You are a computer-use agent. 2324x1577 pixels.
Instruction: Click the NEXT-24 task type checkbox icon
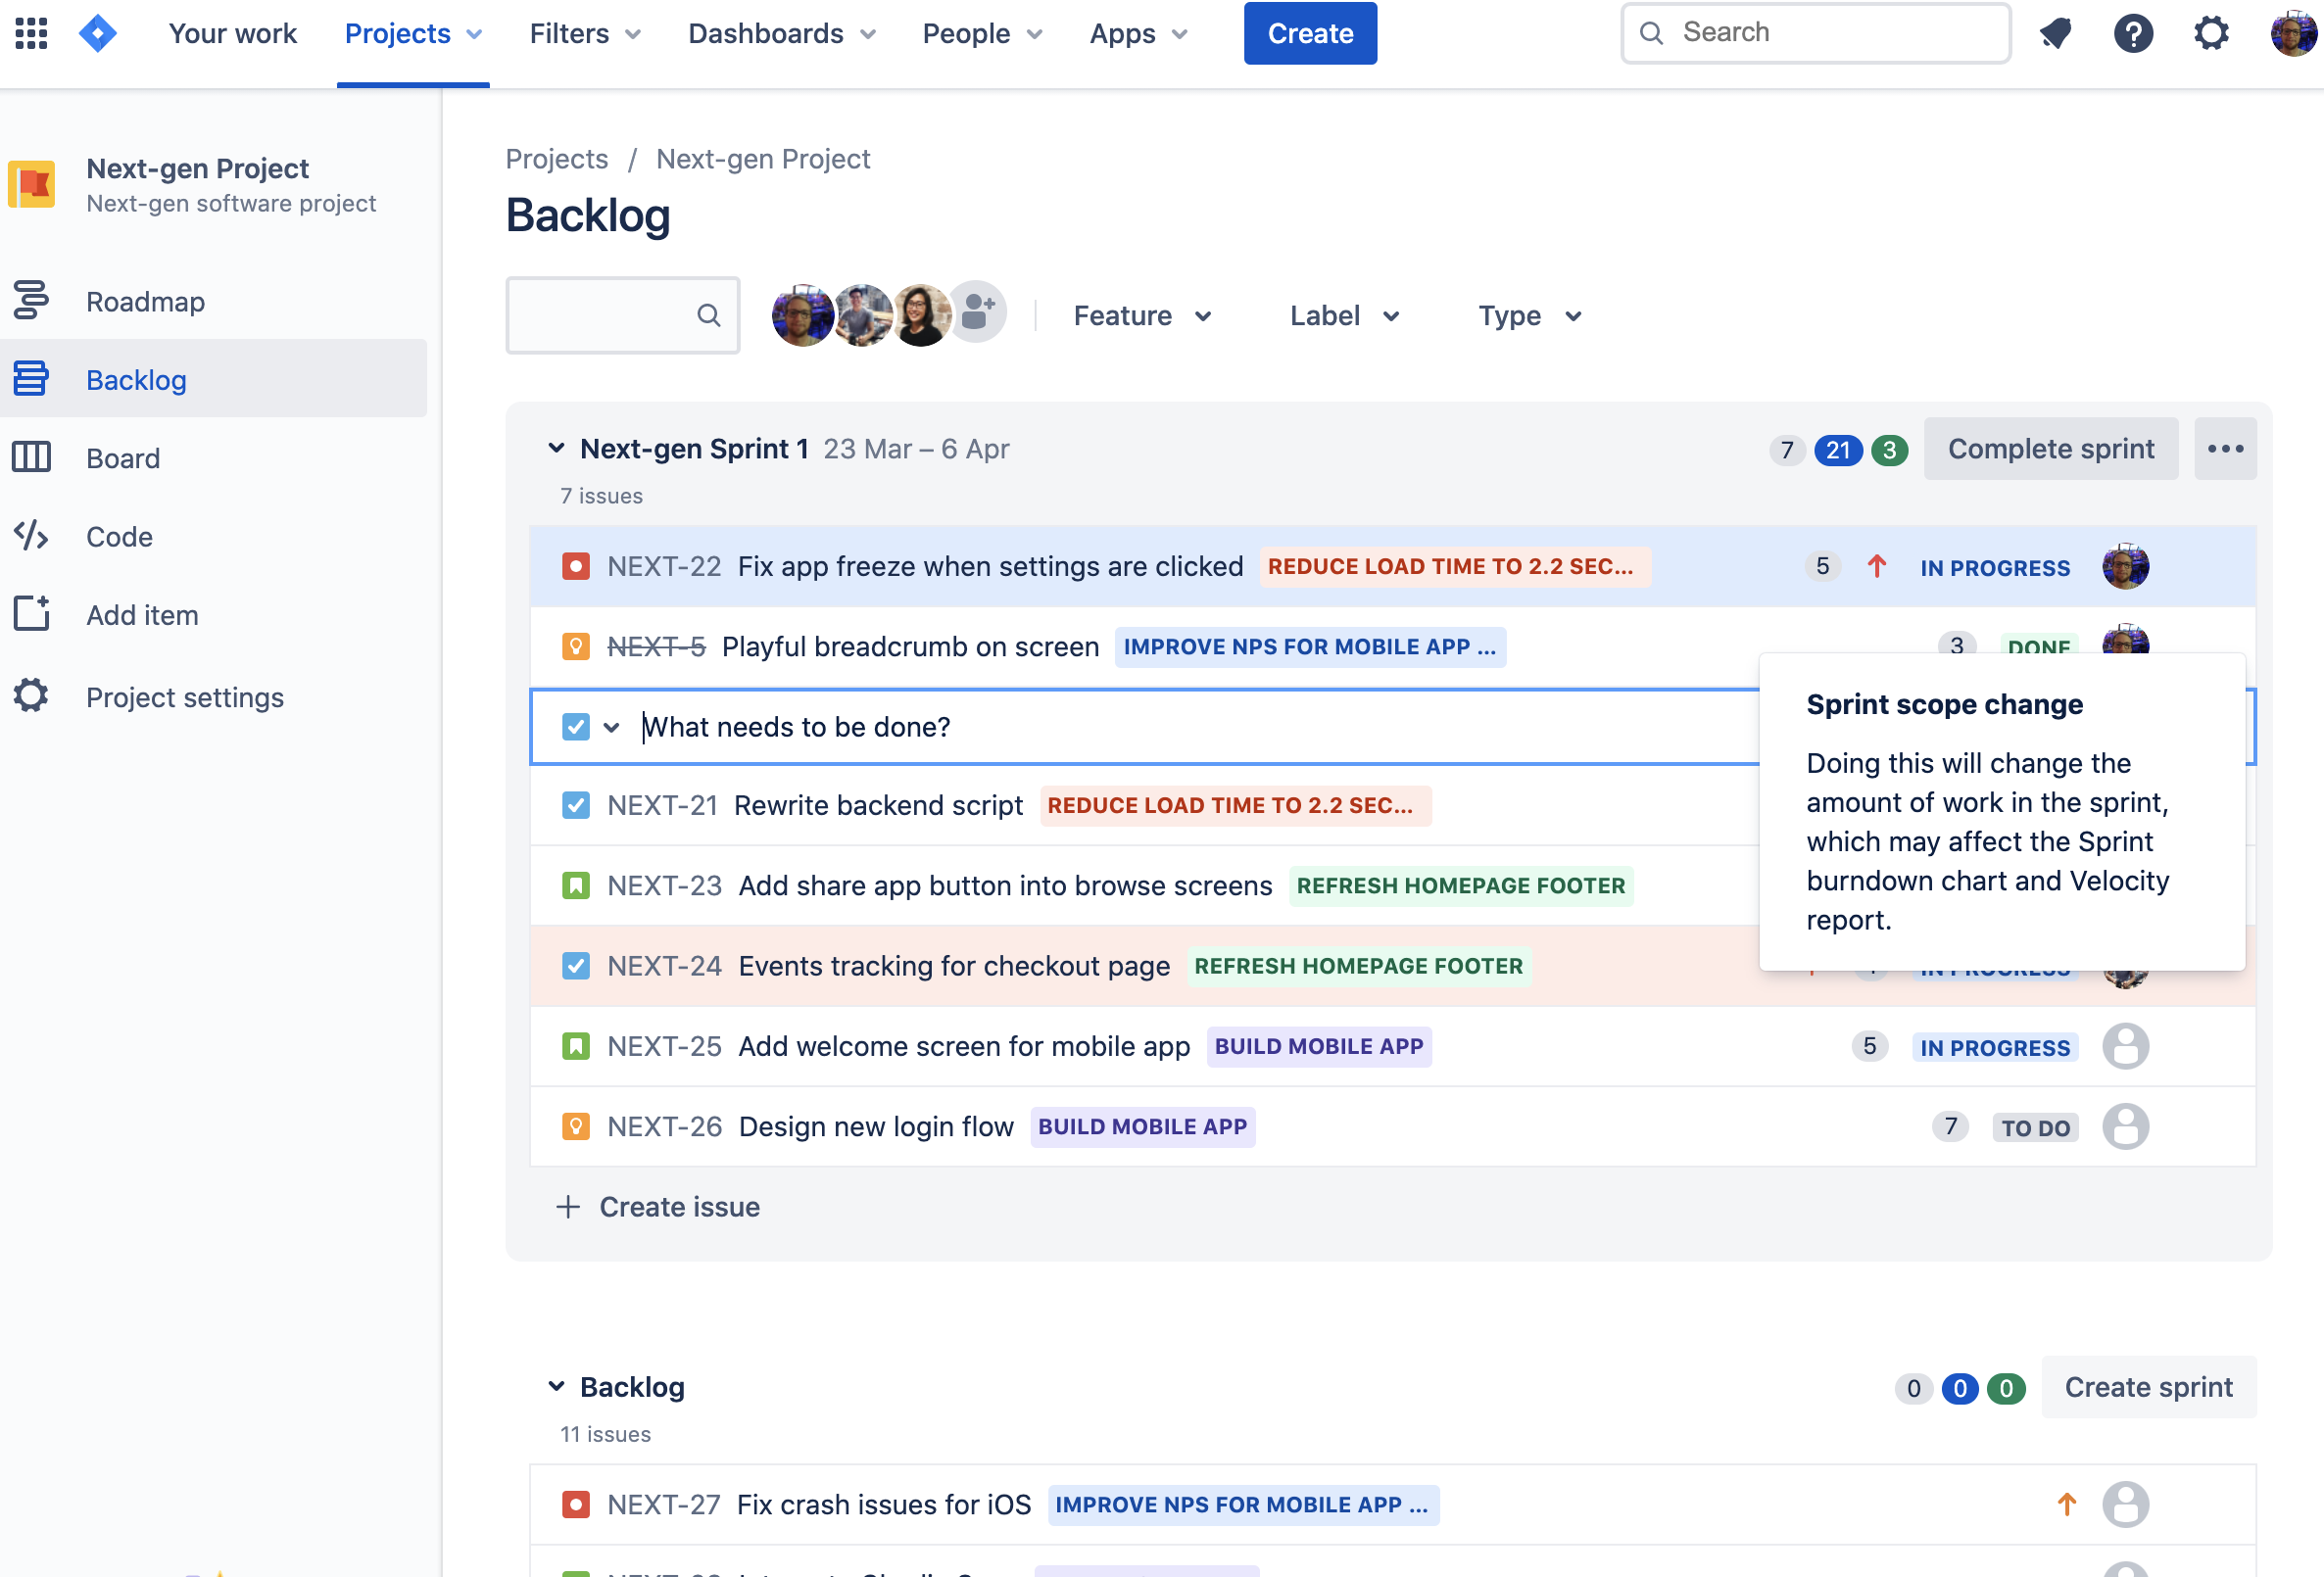tap(576, 966)
